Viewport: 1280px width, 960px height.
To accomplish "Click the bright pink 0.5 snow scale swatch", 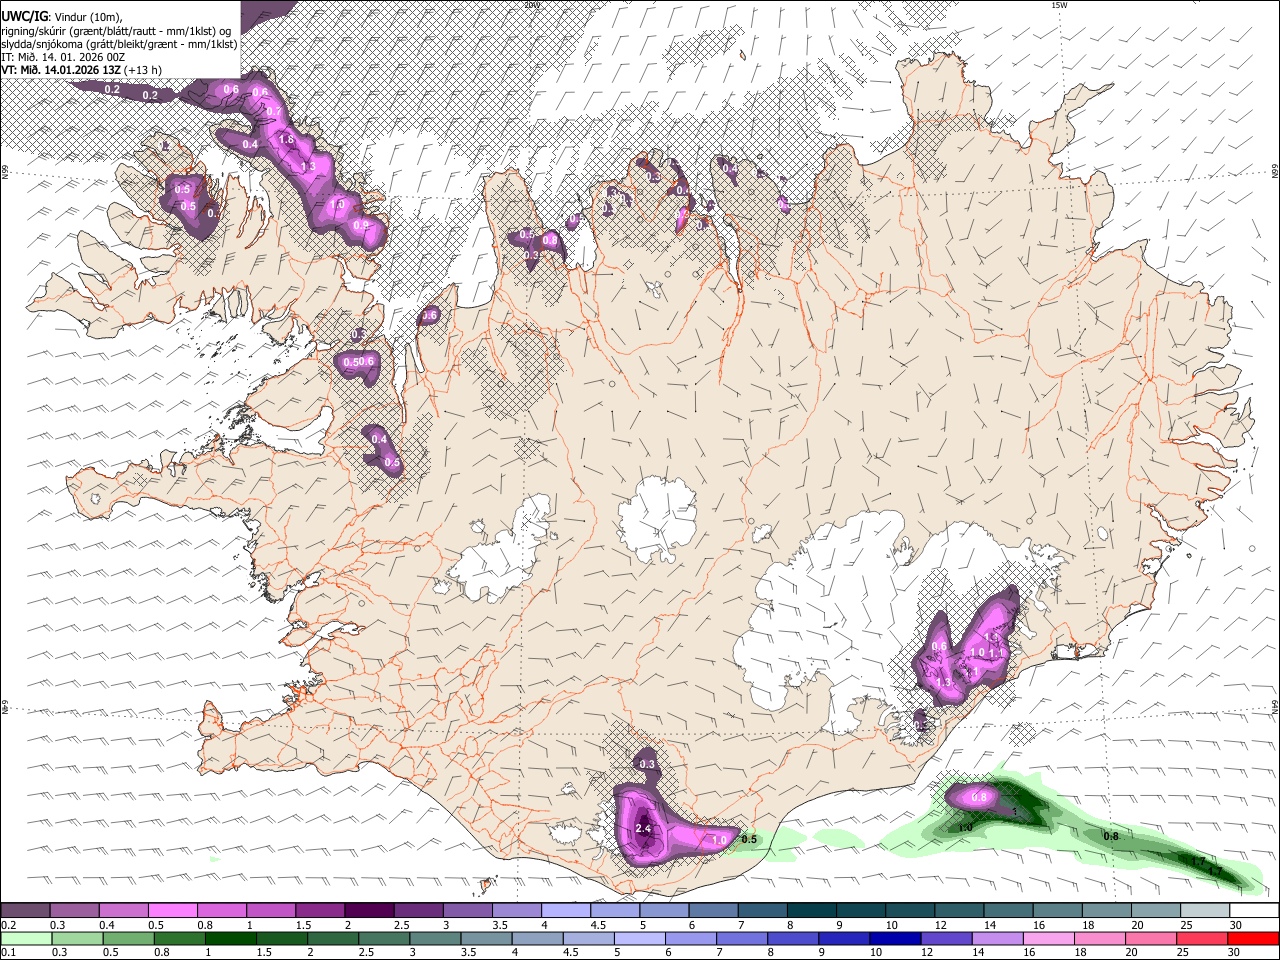I will pos(172,910).
